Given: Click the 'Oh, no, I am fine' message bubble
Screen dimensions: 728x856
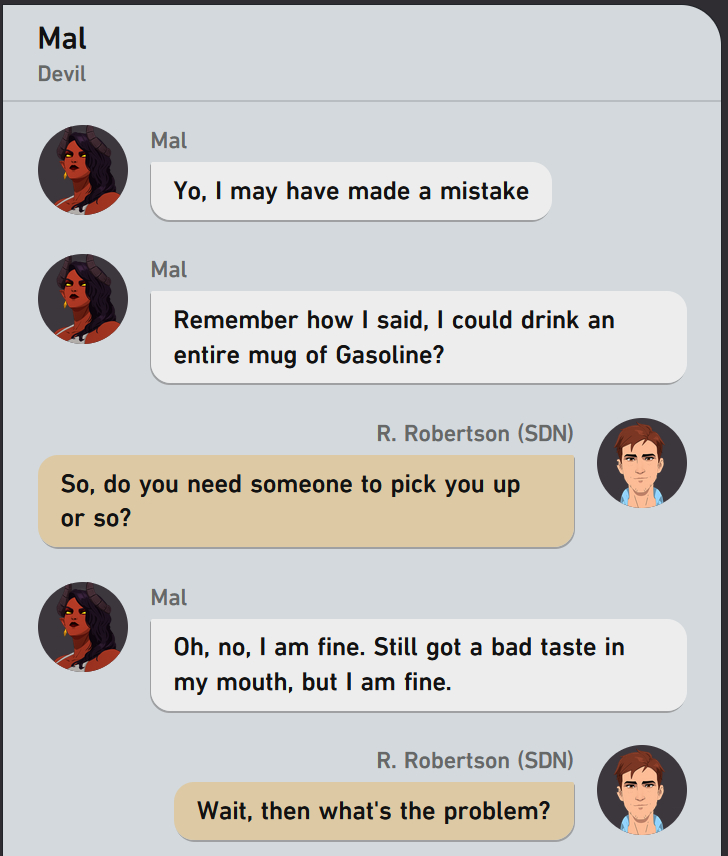Looking at the screenshot, I should [x=418, y=665].
